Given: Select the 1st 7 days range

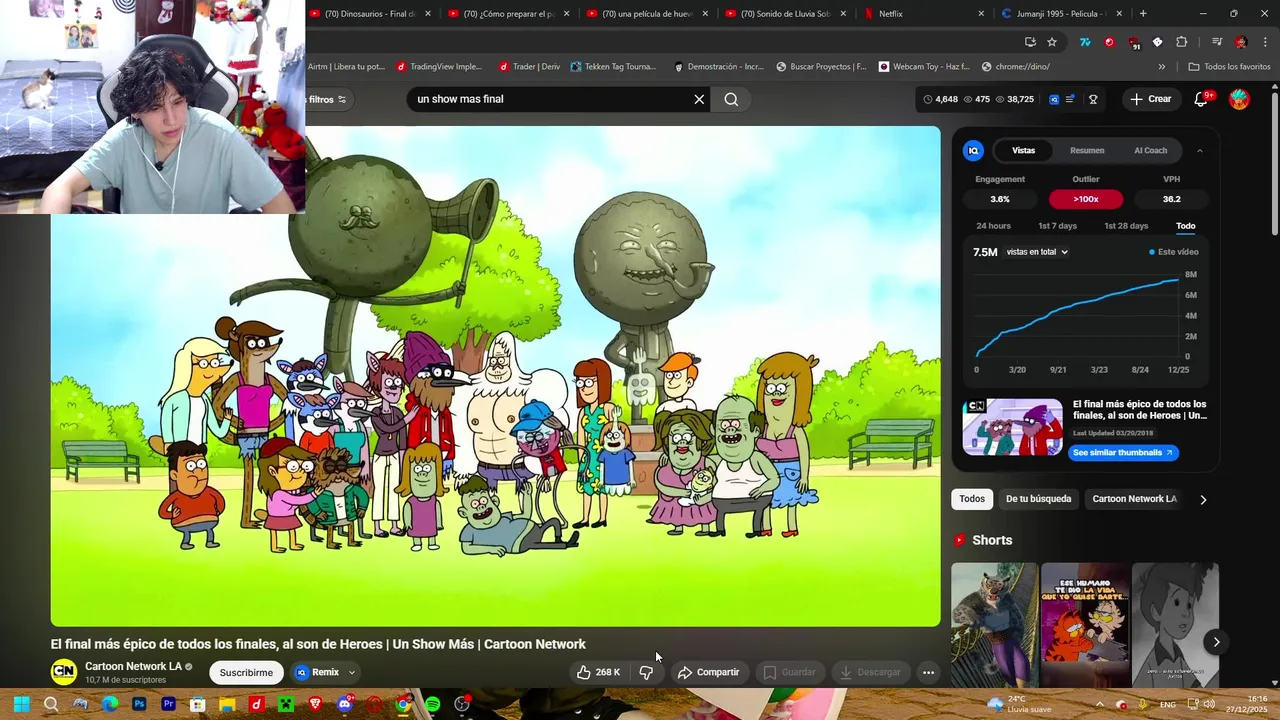Looking at the screenshot, I should click(1057, 226).
